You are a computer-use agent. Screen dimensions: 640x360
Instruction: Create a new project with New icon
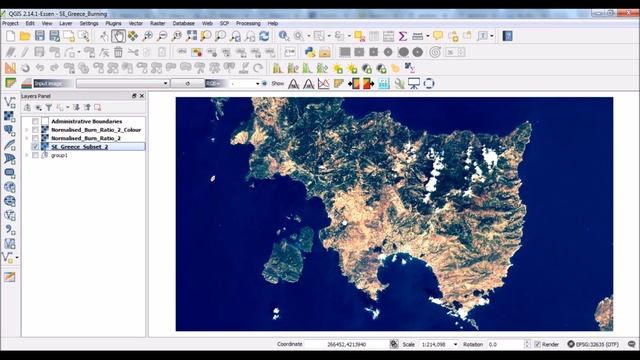(x=11, y=36)
